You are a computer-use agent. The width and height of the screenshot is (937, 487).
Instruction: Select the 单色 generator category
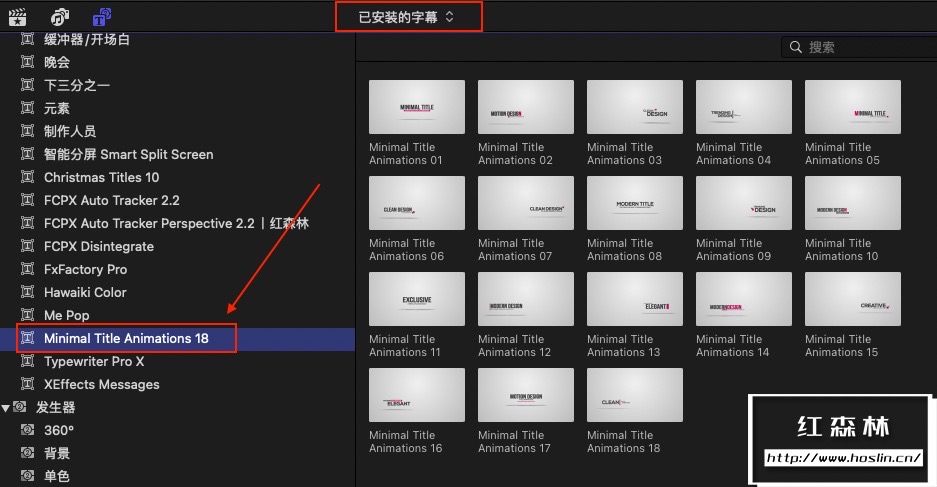click(x=57, y=476)
